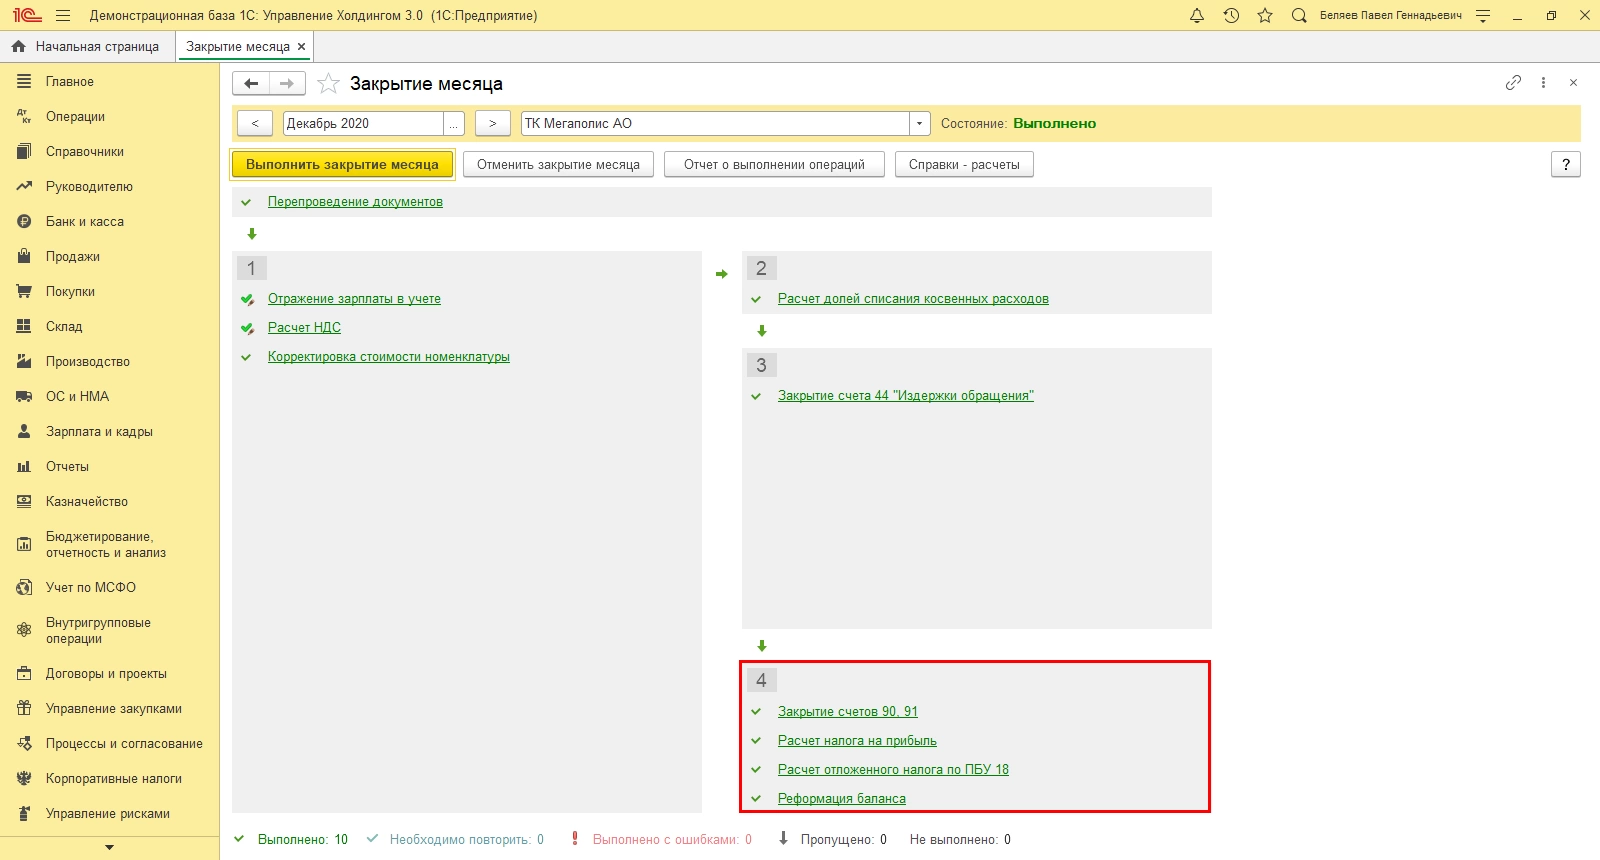Click the Зарплата и кадры person icon
1600x860 pixels.
pyautogui.click(x=24, y=432)
